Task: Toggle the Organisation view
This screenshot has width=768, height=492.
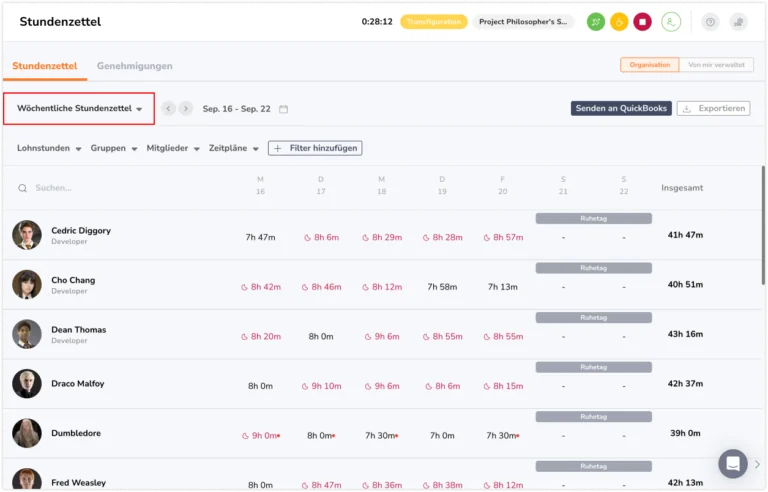Action: point(649,65)
